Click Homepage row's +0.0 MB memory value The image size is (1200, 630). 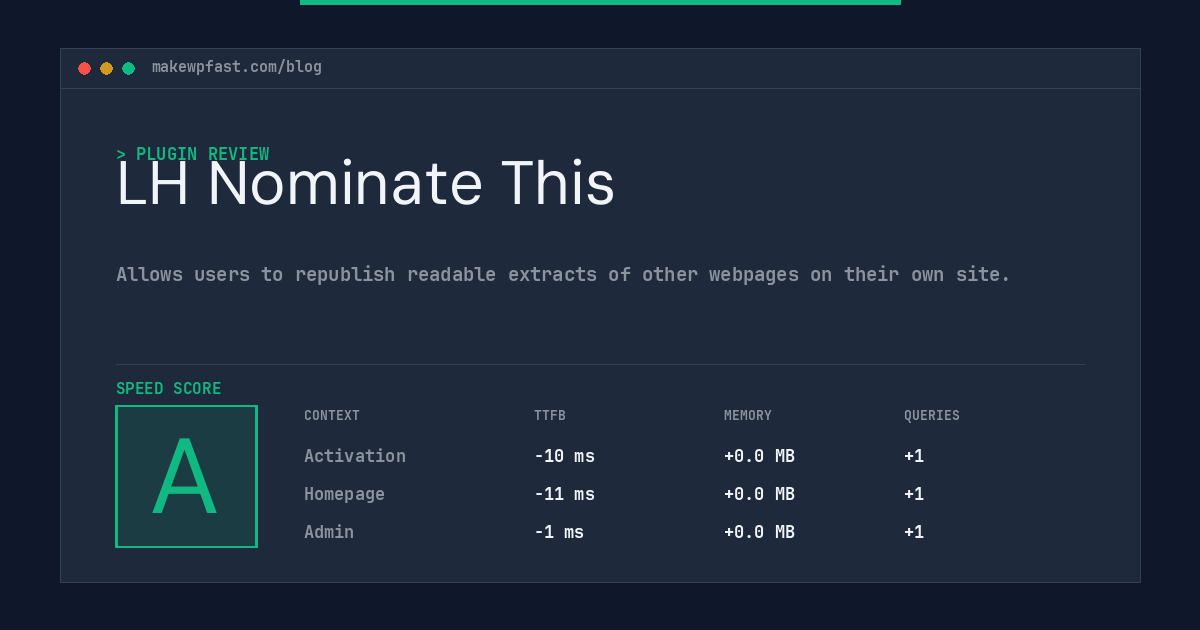[x=759, y=494]
